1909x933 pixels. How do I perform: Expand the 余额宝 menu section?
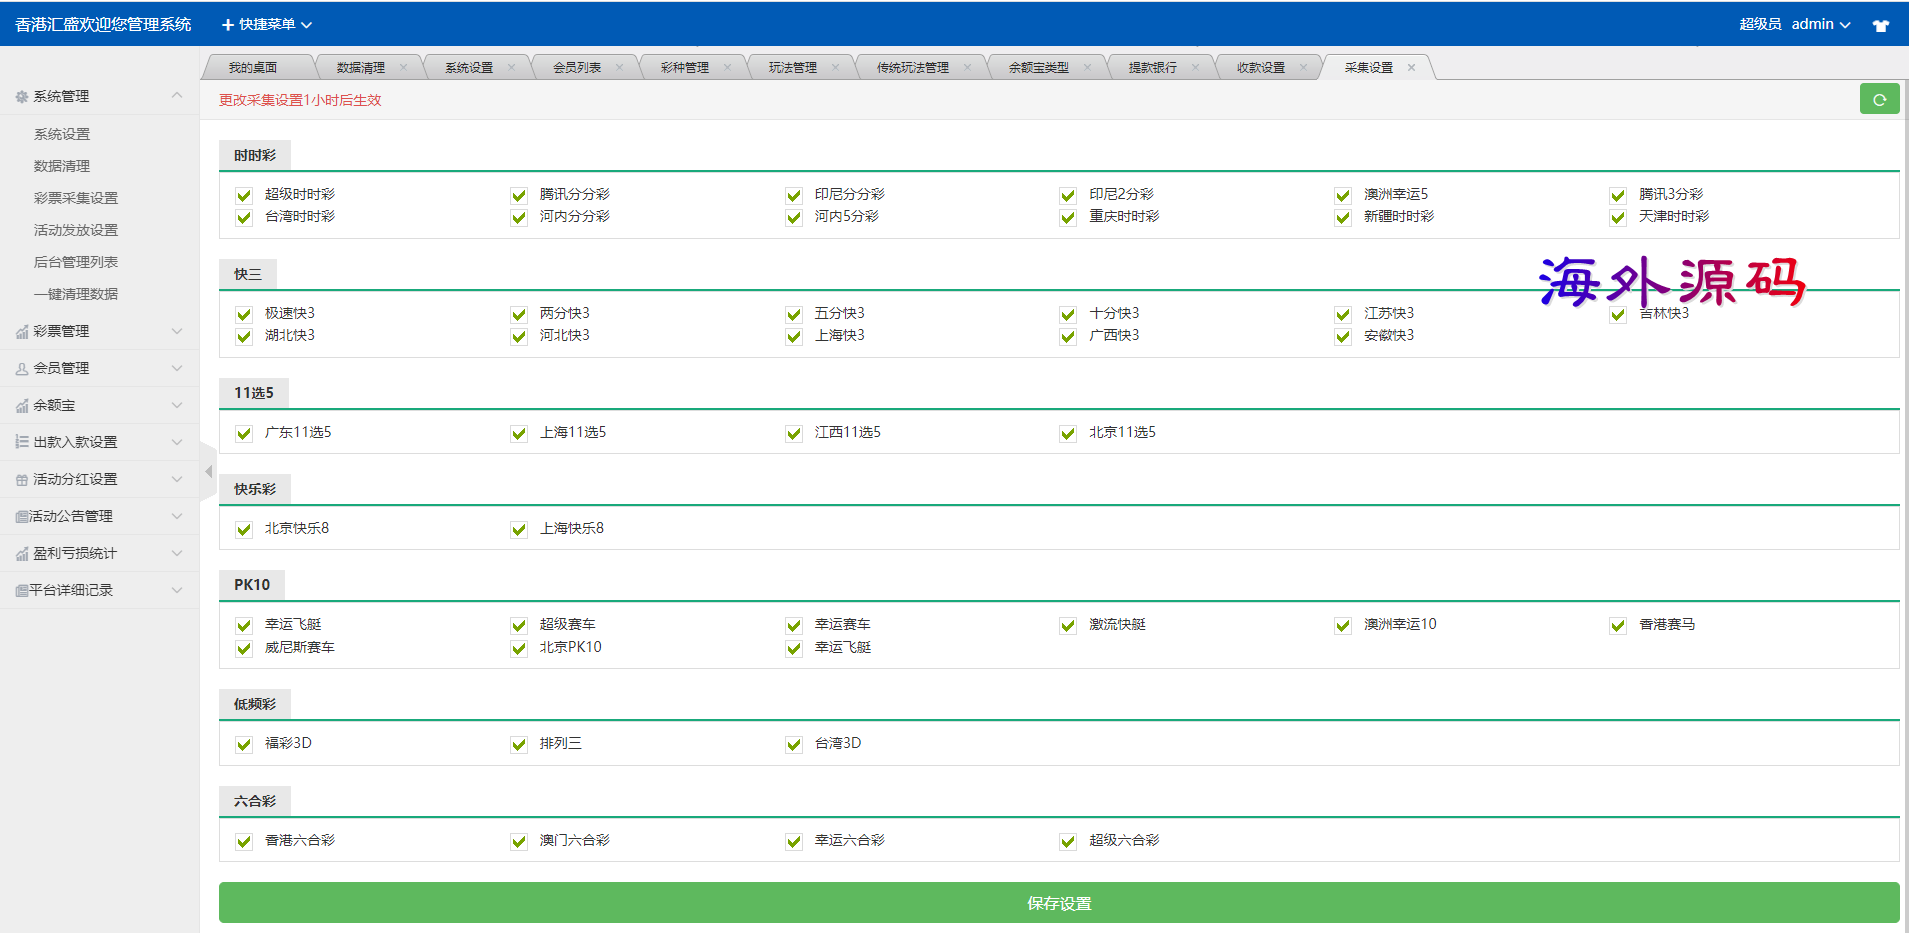(x=99, y=406)
